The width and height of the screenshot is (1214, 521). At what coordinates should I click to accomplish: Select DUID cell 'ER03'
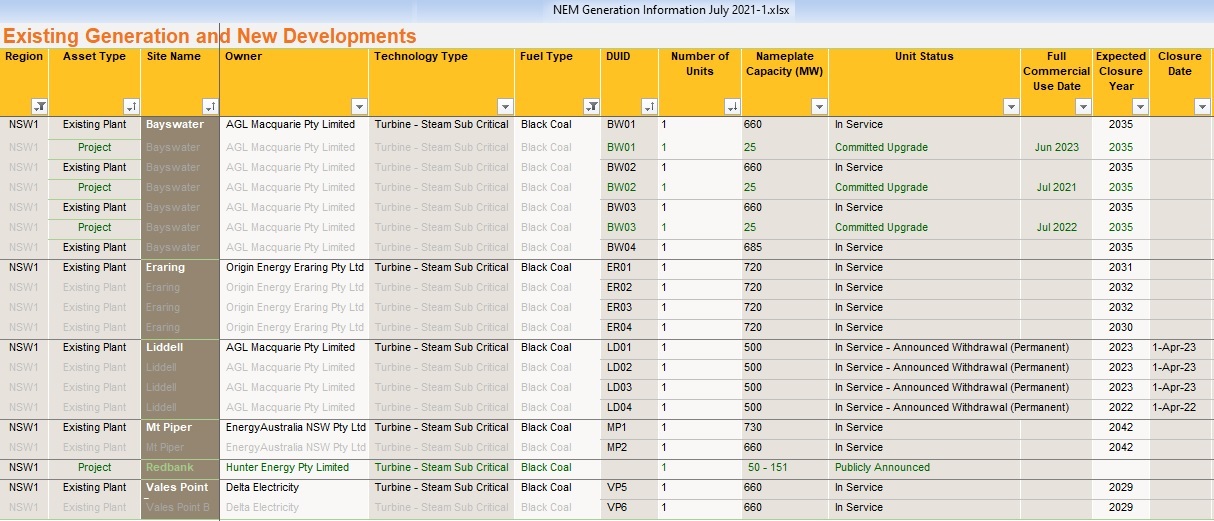point(630,307)
